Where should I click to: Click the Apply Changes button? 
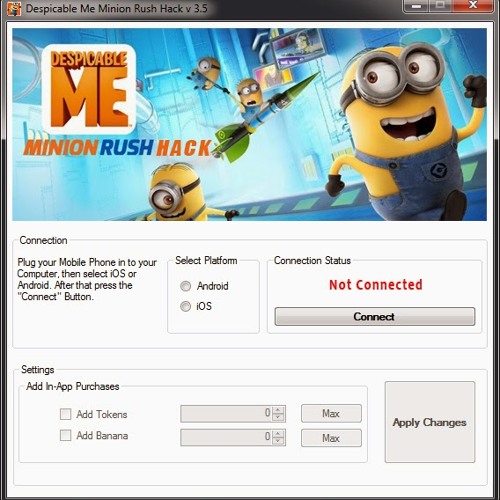click(430, 422)
